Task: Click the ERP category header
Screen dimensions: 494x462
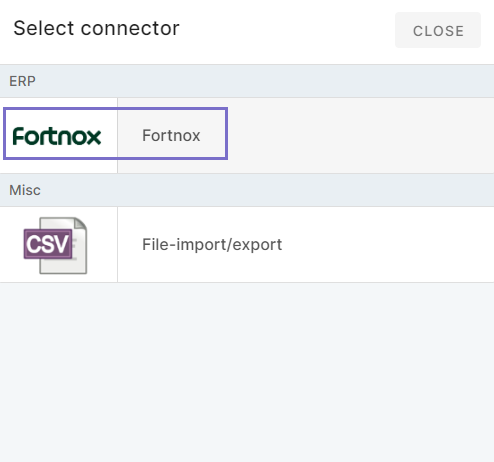Action: click(x=22, y=81)
